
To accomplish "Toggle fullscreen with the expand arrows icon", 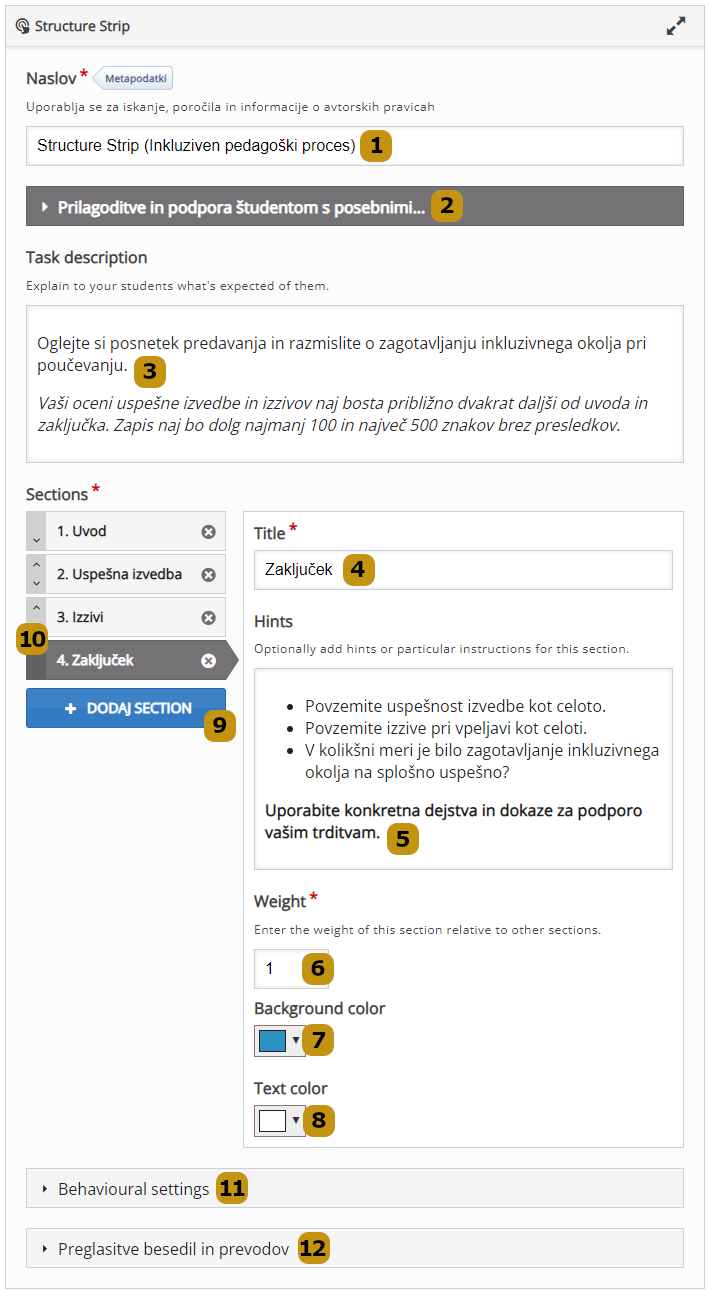I will coord(676,26).
